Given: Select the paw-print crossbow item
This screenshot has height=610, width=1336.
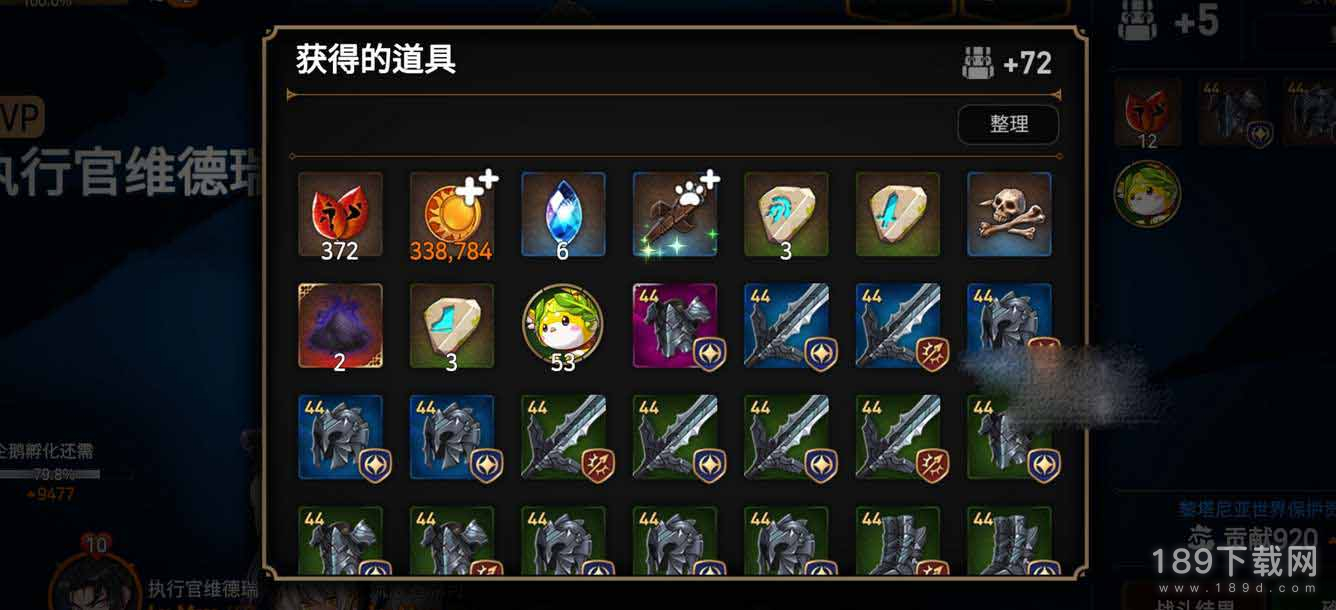Looking at the screenshot, I should point(675,215).
